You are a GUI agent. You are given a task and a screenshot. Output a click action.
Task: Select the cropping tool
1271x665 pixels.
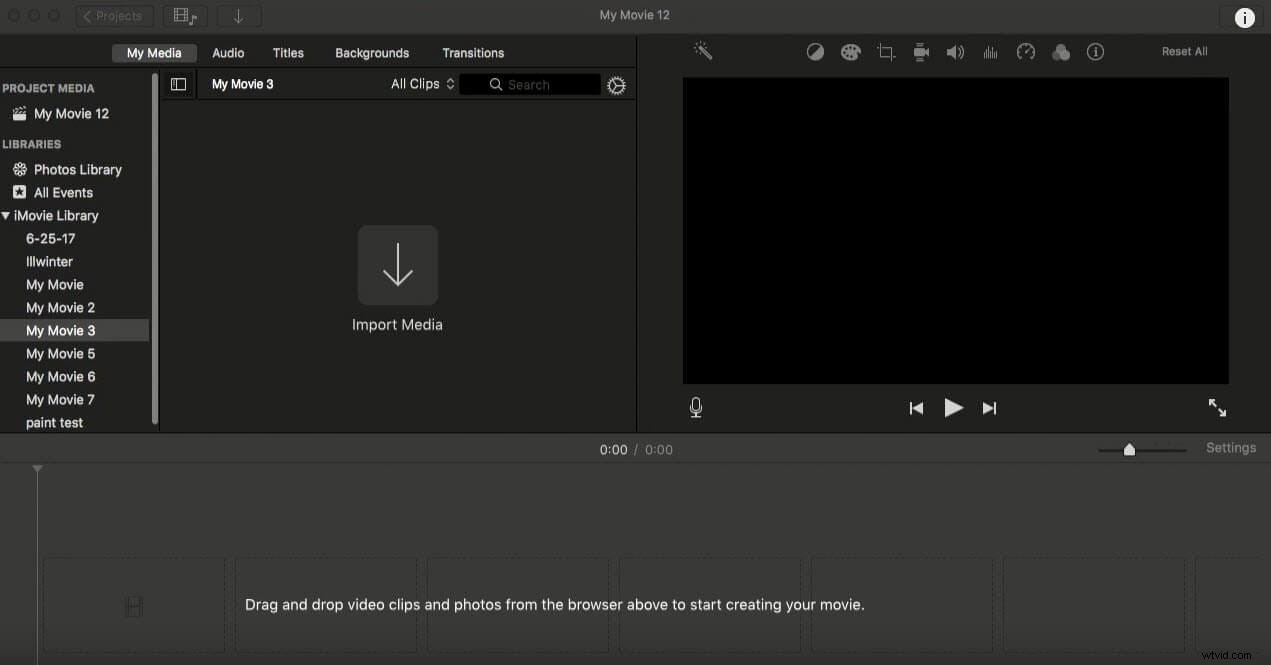point(886,52)
